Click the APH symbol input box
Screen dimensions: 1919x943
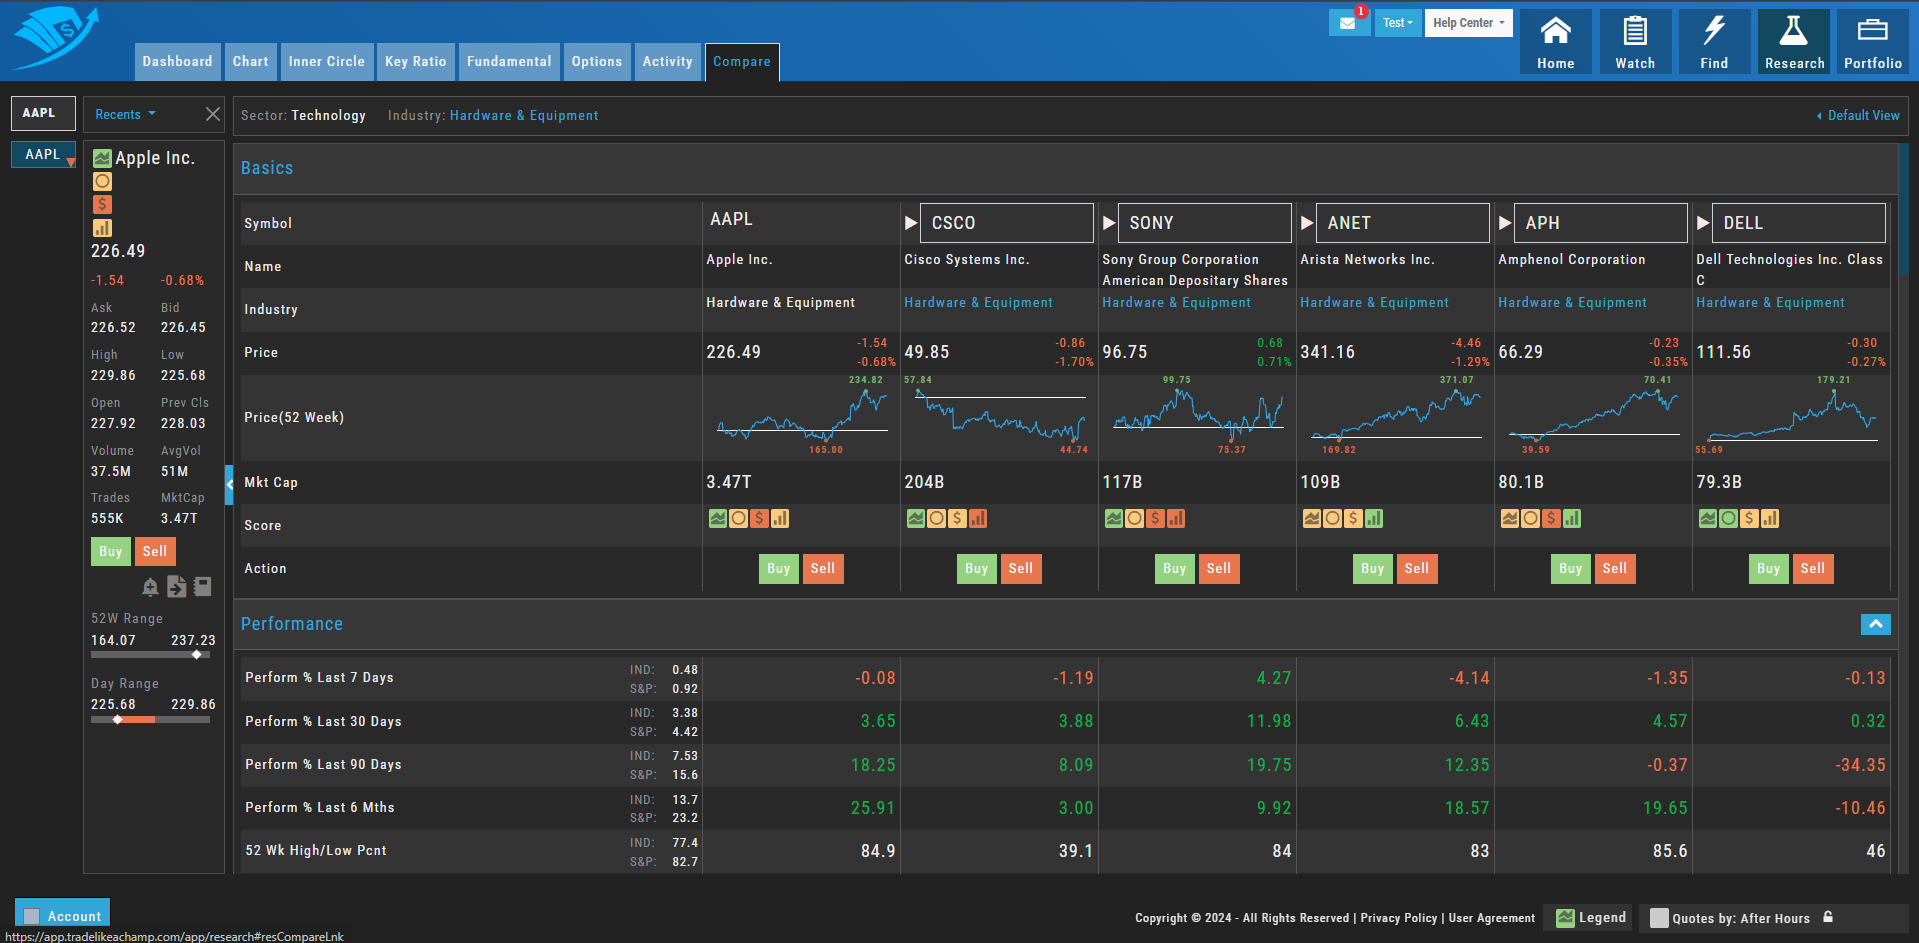(1601, 223)
